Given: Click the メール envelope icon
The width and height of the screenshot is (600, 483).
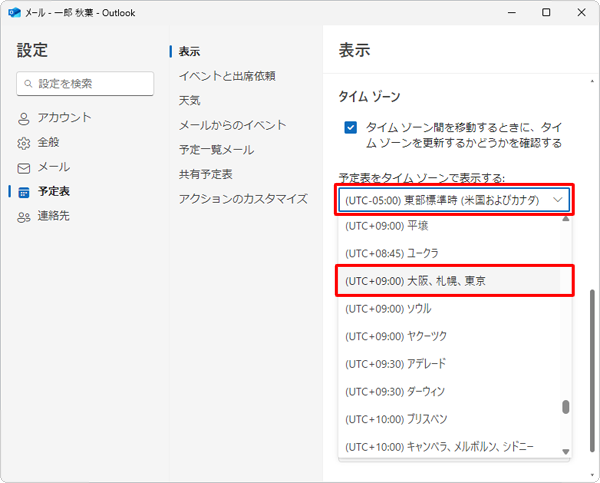Looking at the screenshot, I should point(23,168).
